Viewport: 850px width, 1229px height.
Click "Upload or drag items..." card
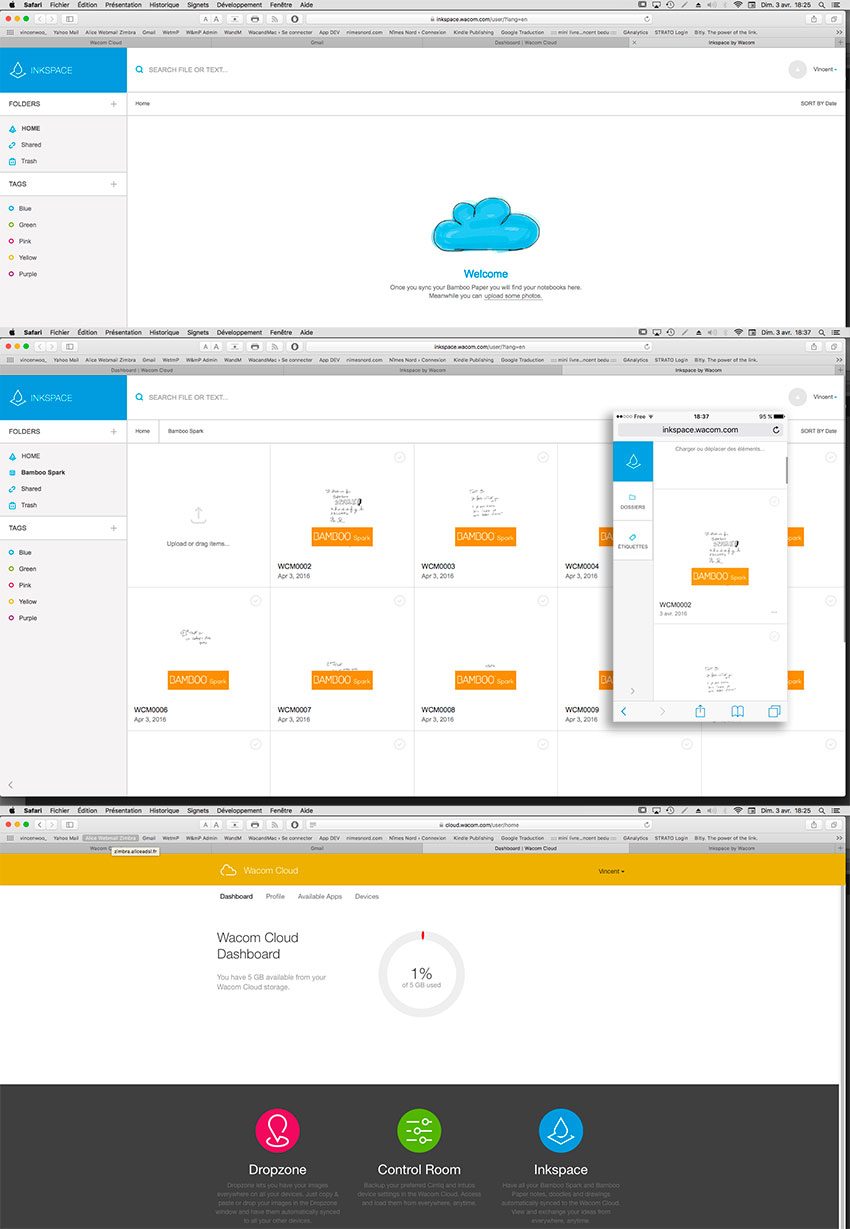[198, 516]
